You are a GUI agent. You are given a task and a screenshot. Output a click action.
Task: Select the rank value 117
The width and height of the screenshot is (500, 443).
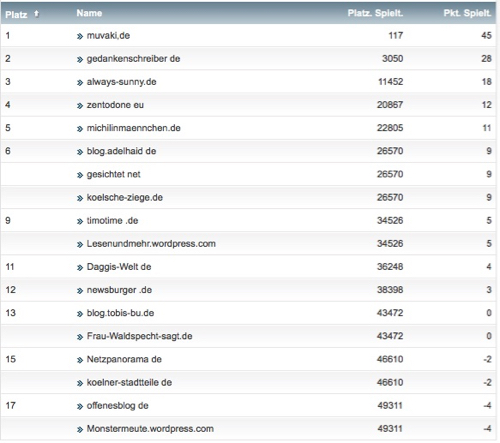click(396, 36)
